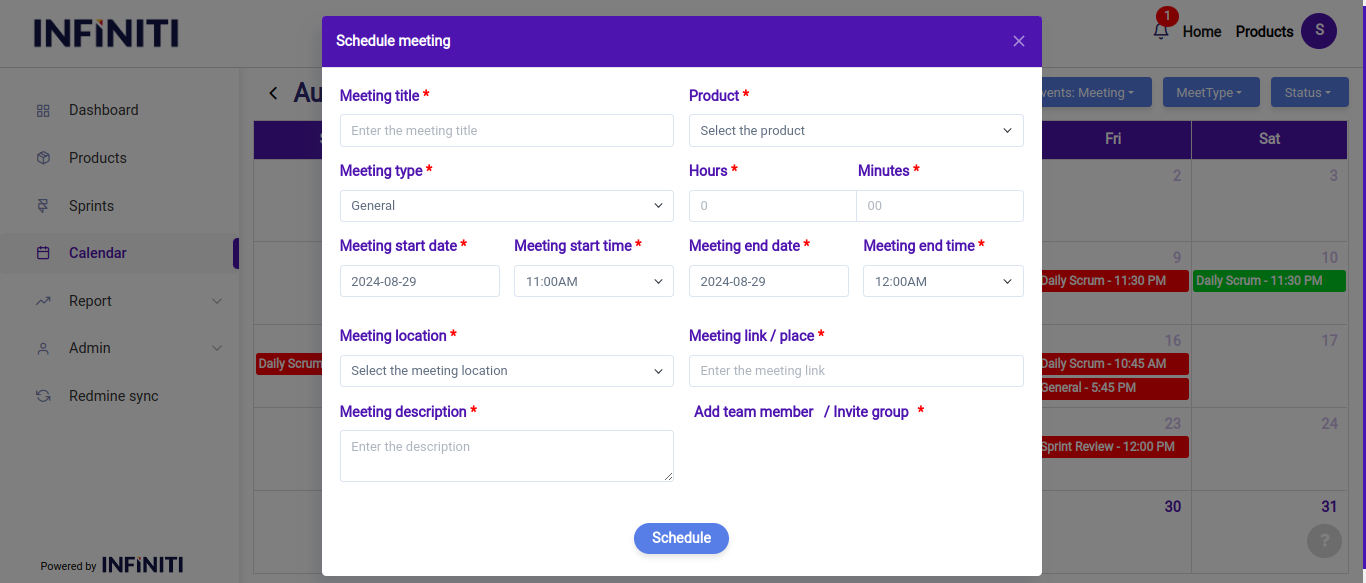Open the Meeting type dropdown
The image size is (1366, 583).
[506, 206]
